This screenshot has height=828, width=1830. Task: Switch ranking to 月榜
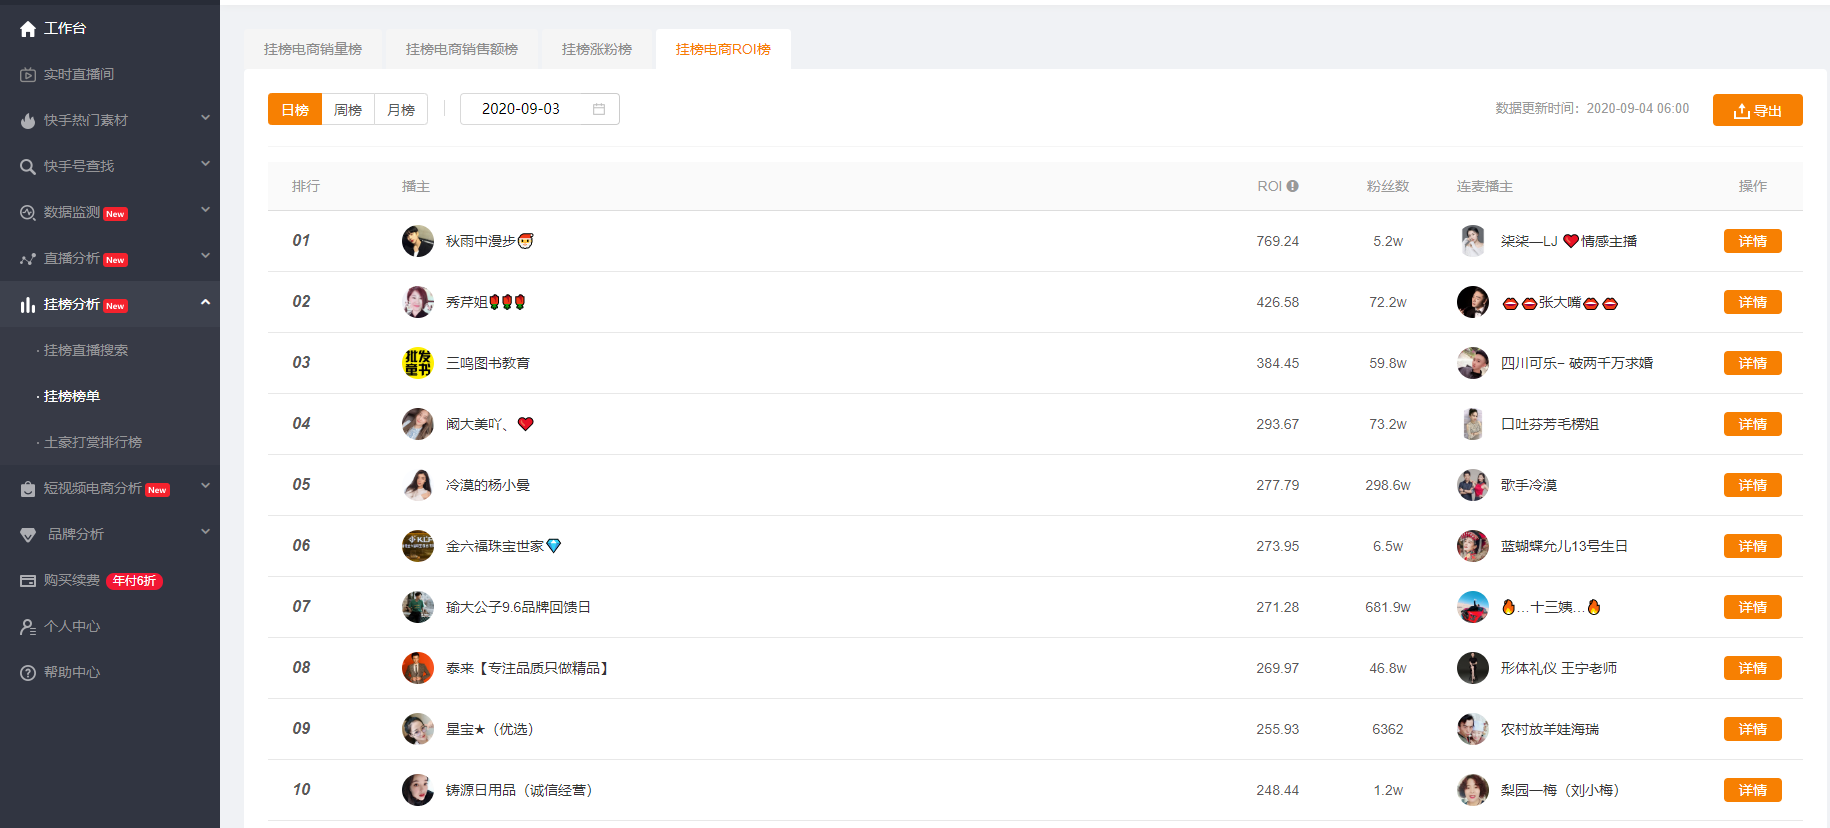coord(401,110)
